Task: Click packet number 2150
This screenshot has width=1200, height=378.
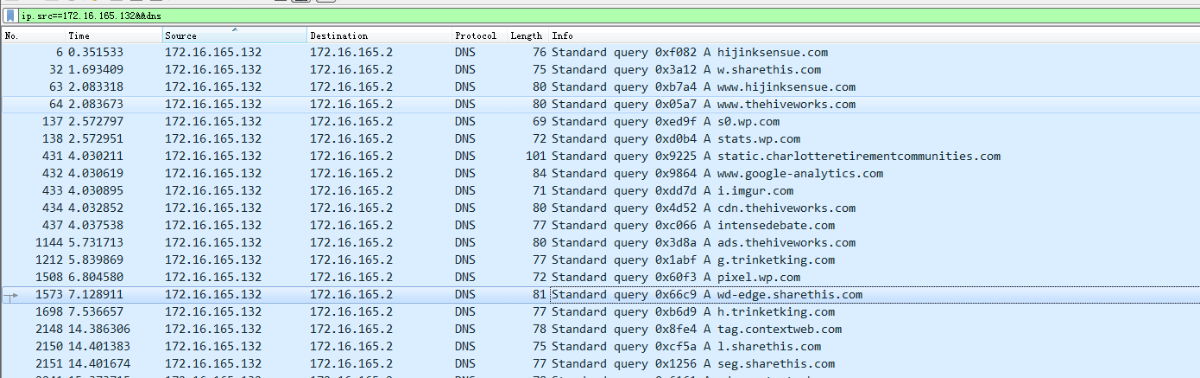Action: (x=49, y=346)
